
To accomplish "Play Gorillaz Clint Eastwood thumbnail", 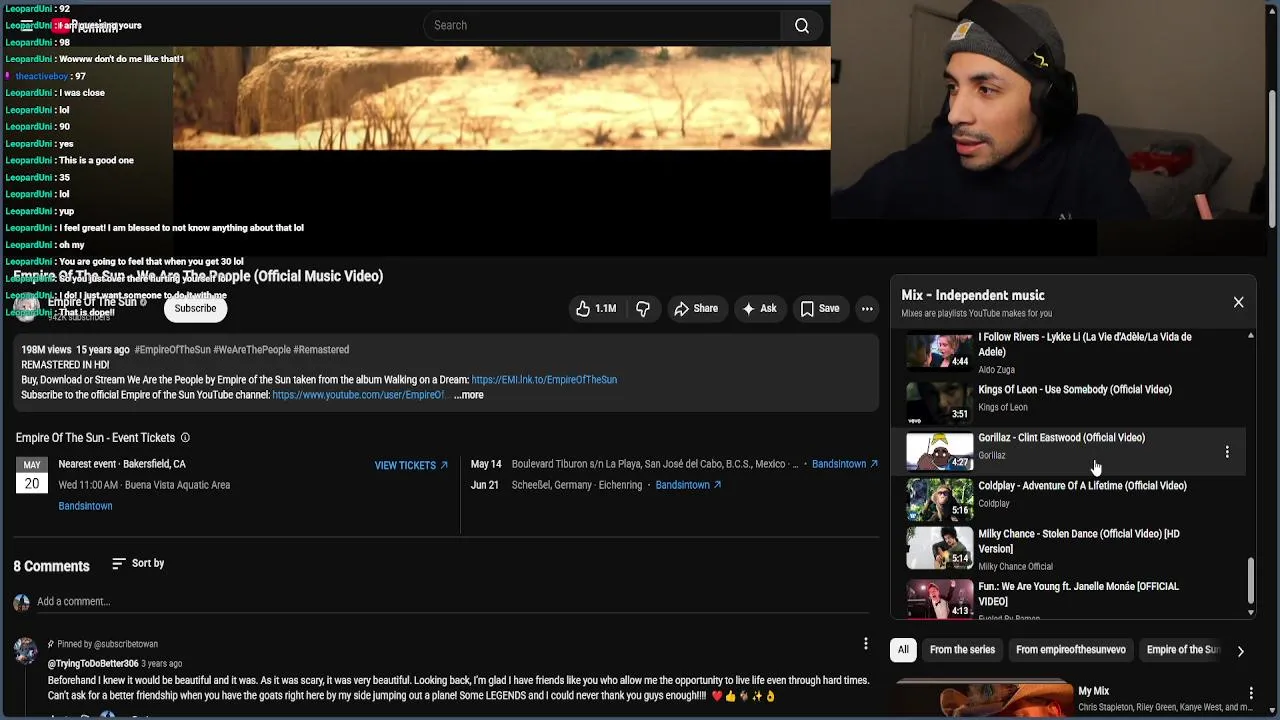I will click(939, 451).
